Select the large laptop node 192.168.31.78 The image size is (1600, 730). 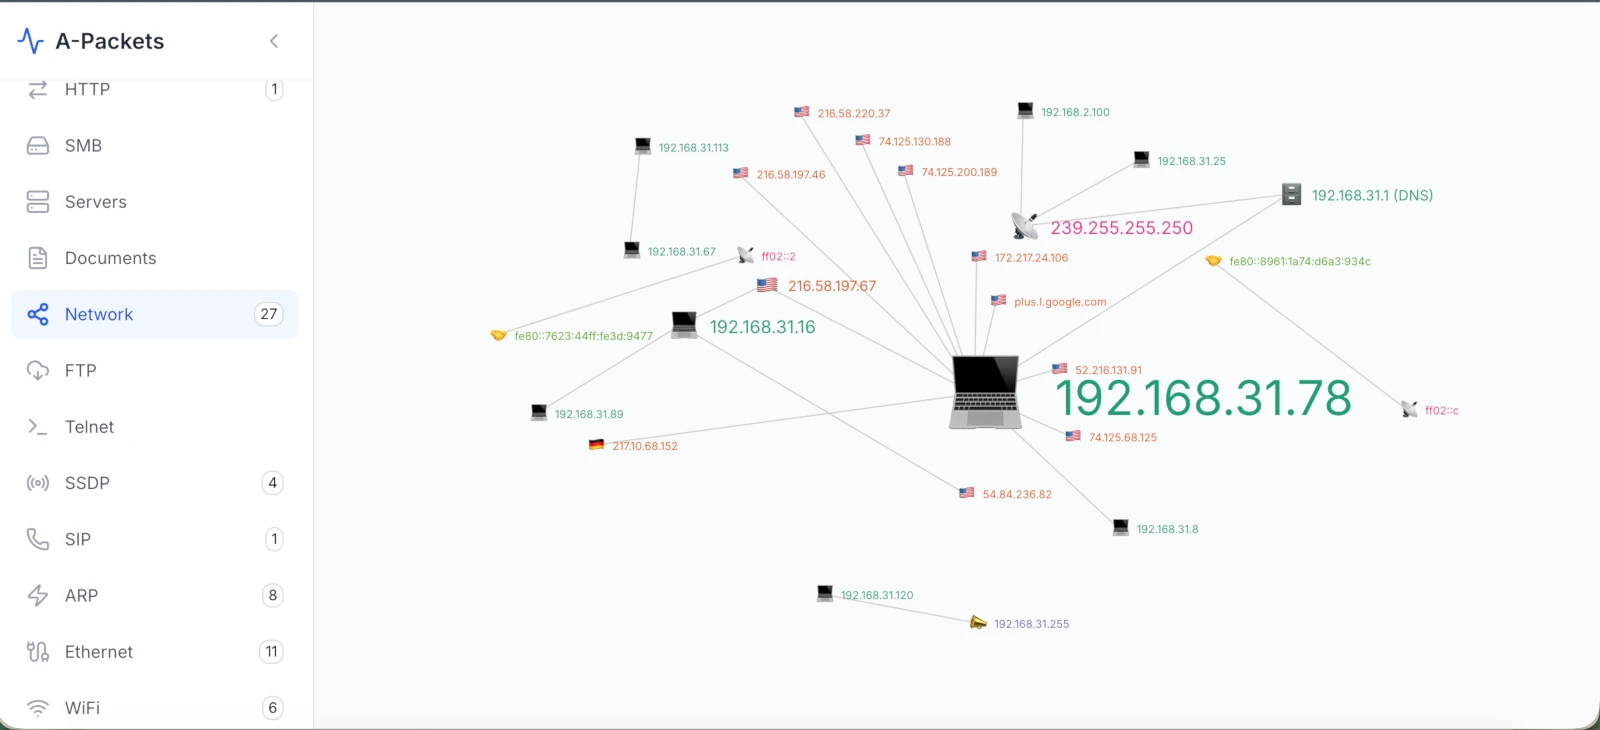(985, 392)
